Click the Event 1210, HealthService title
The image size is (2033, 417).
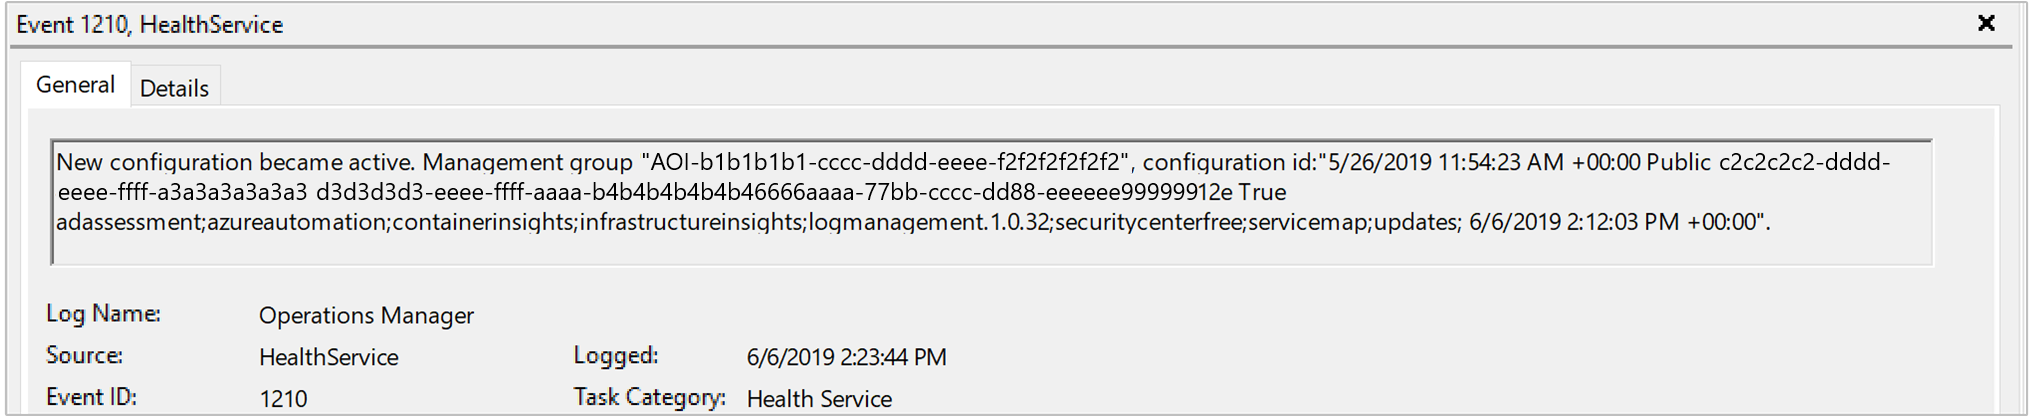pos(150,24)
